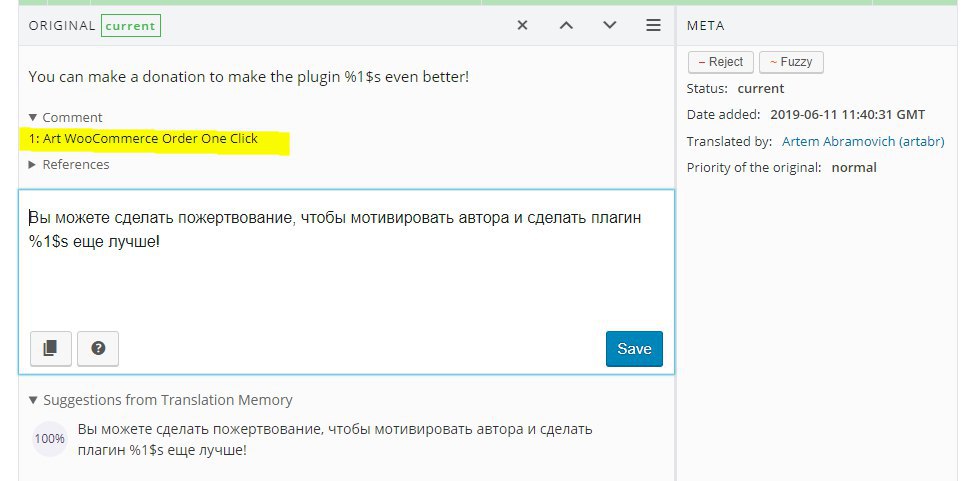Collapse Suggestions from Translation Memory

pos(161,401)
